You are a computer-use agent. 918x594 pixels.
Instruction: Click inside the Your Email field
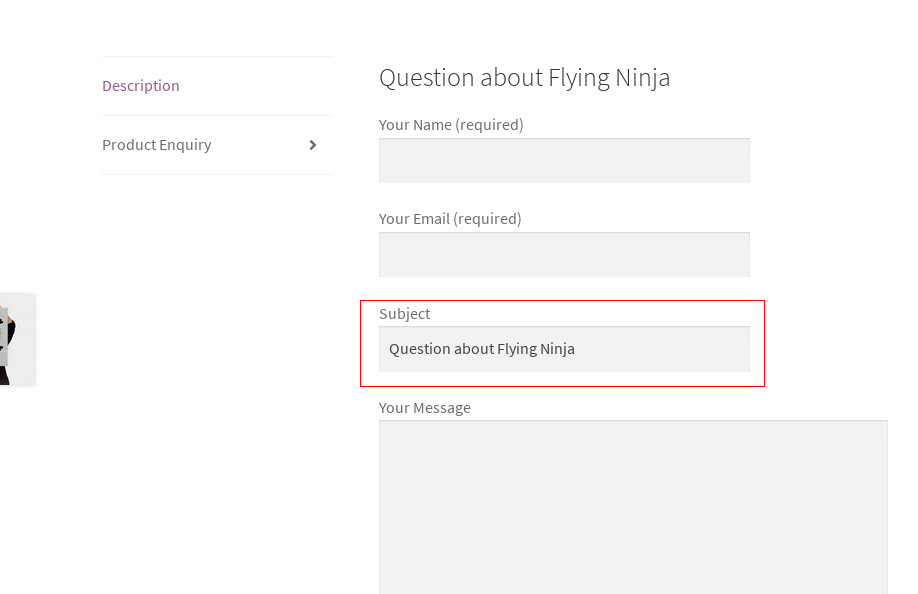click(x=564, y=255)
